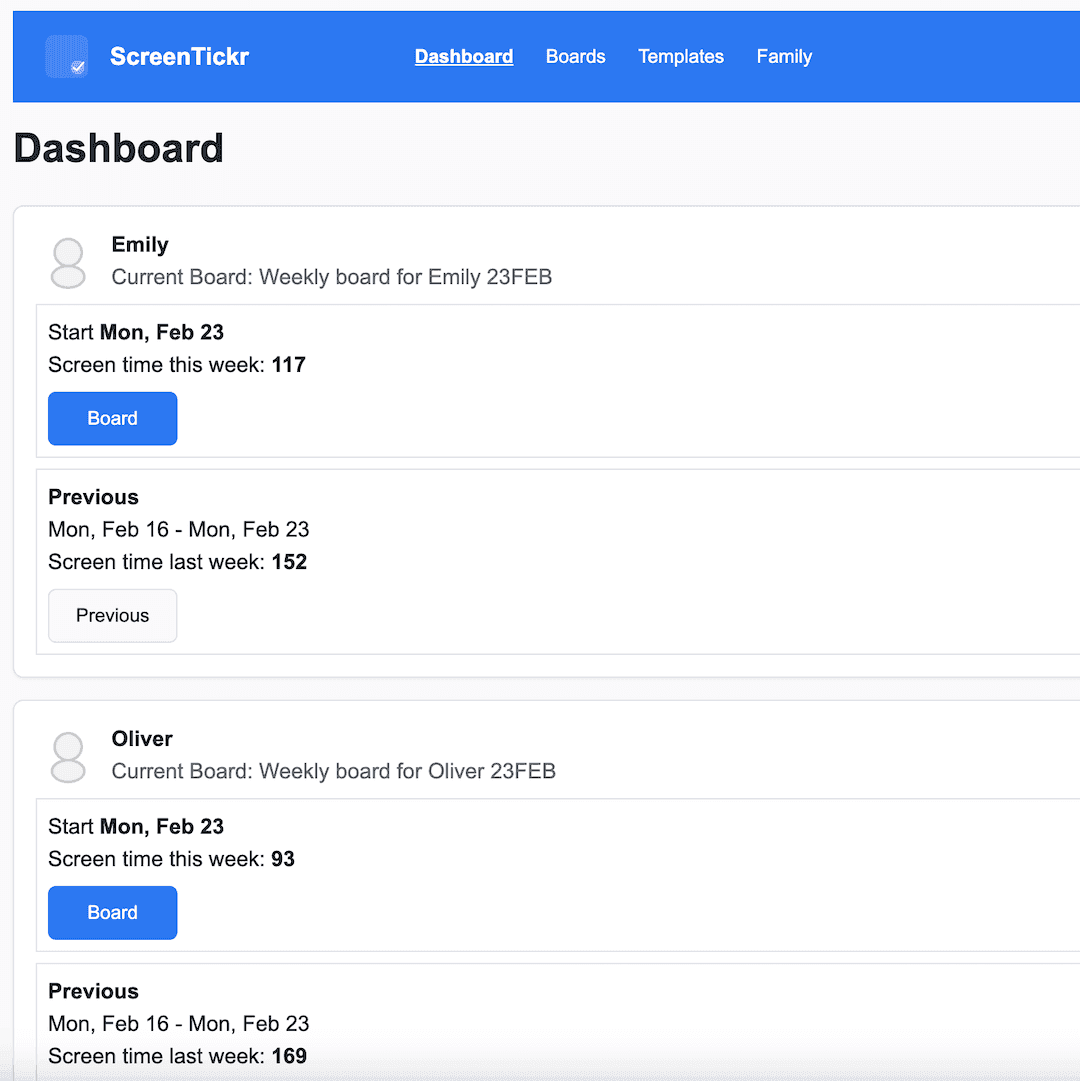
Task: Select Oliver's 'Mon, Feb 16 - Mon, Feb 23' range
Action: point(179,1024)
